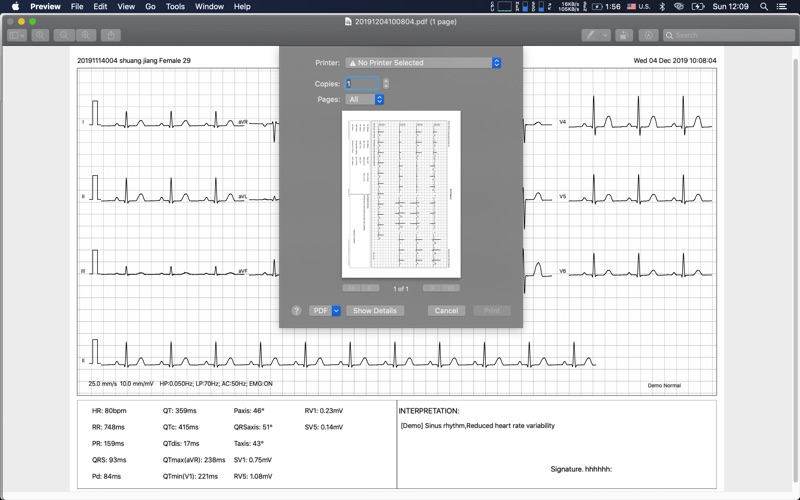This screenshot has width=800, height=500.
Task: Click the share icon in the toolbar
Action: (110, 35)
